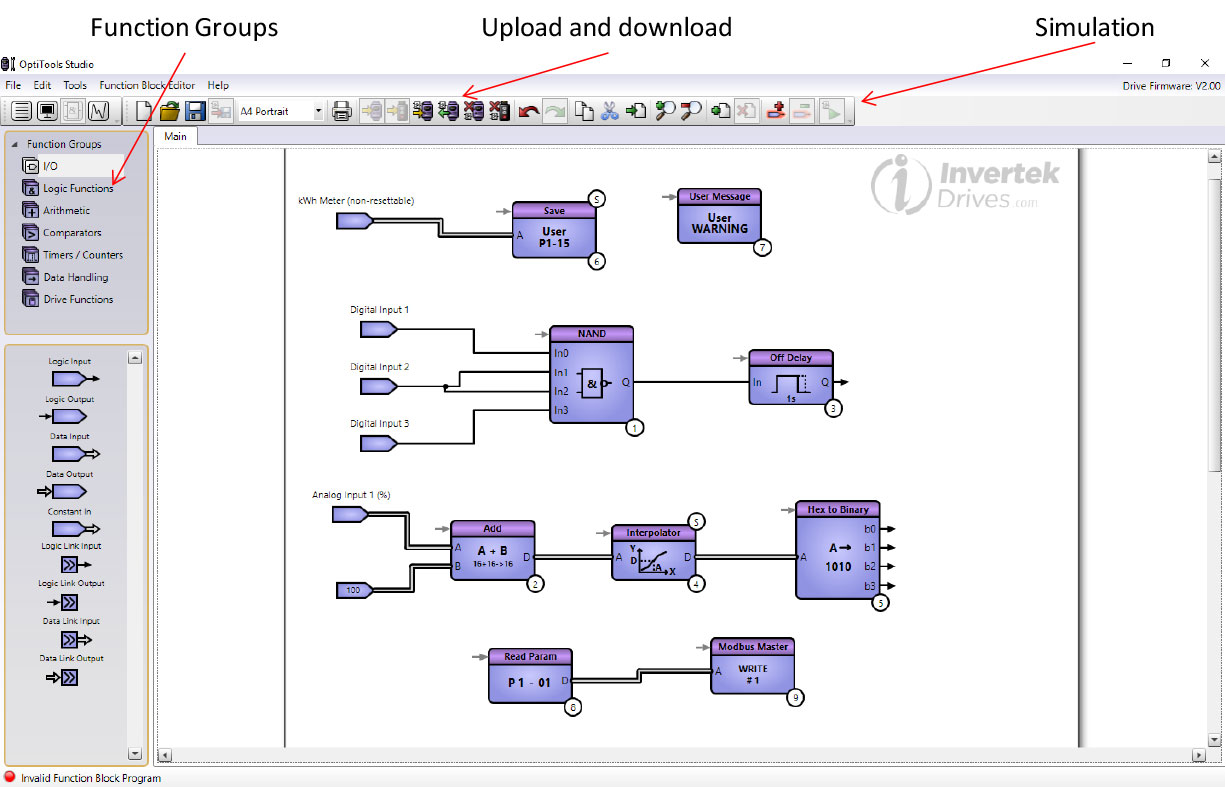This screenshot has height=787, width=1226.
Task: Select the Hex to Binary block
Action: [838, 550]
